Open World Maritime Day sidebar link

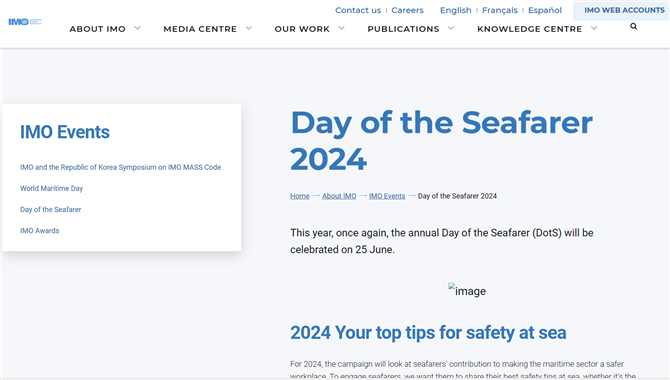point(51,189)
